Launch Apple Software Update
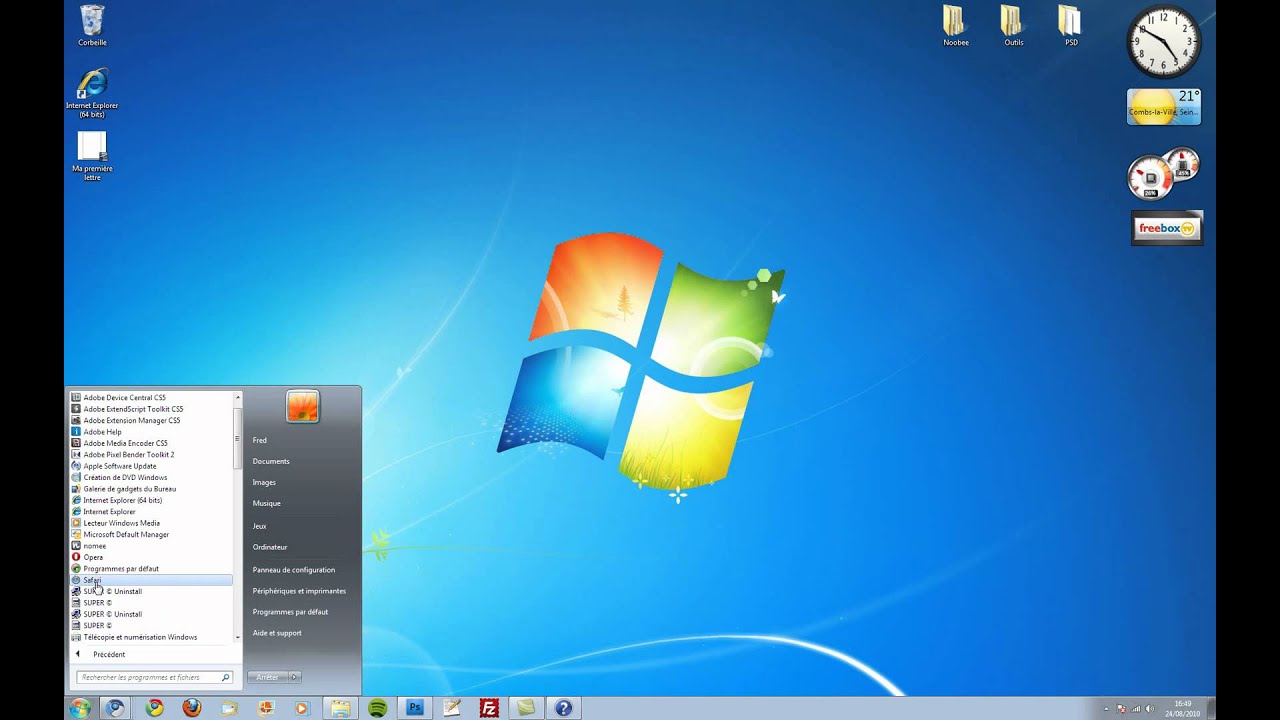The image size is (1280, 720). [x=152, y=466]
